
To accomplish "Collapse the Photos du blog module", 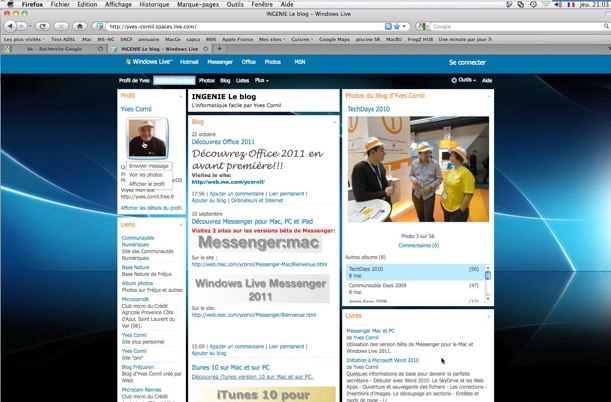I will coord(489,96).
